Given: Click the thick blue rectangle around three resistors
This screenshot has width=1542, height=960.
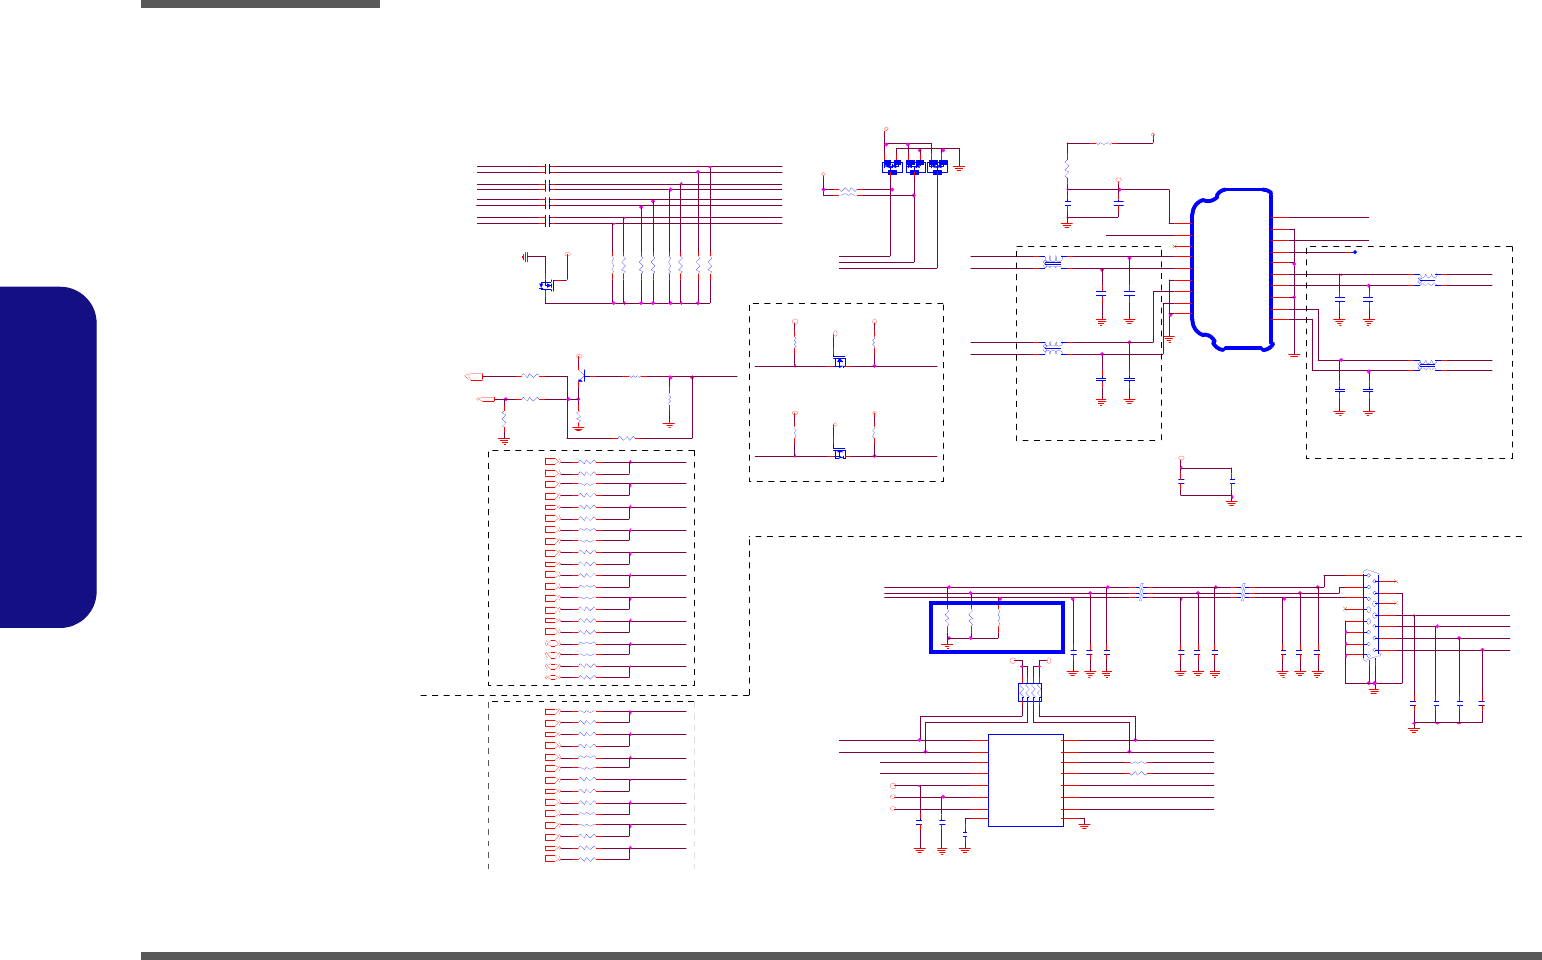Looking at the screenshot, I should point(996,627).
